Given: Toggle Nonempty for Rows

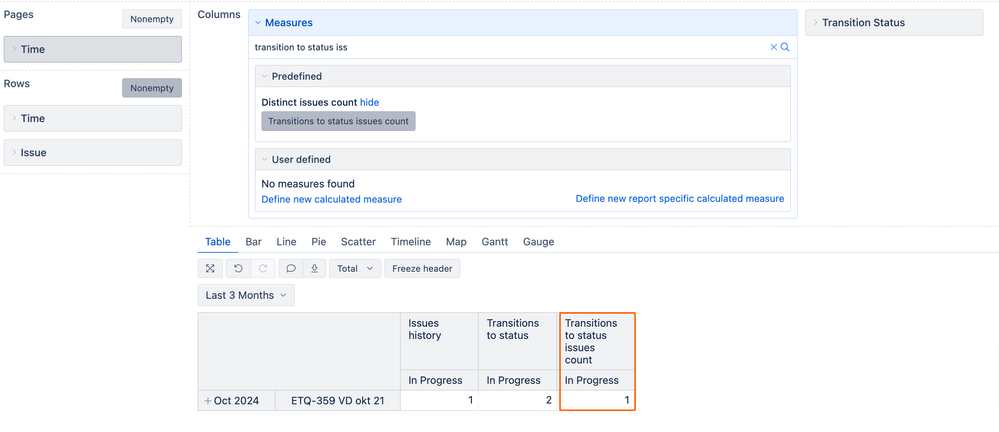Looking at the screenshot, I should tap(152, 88).
